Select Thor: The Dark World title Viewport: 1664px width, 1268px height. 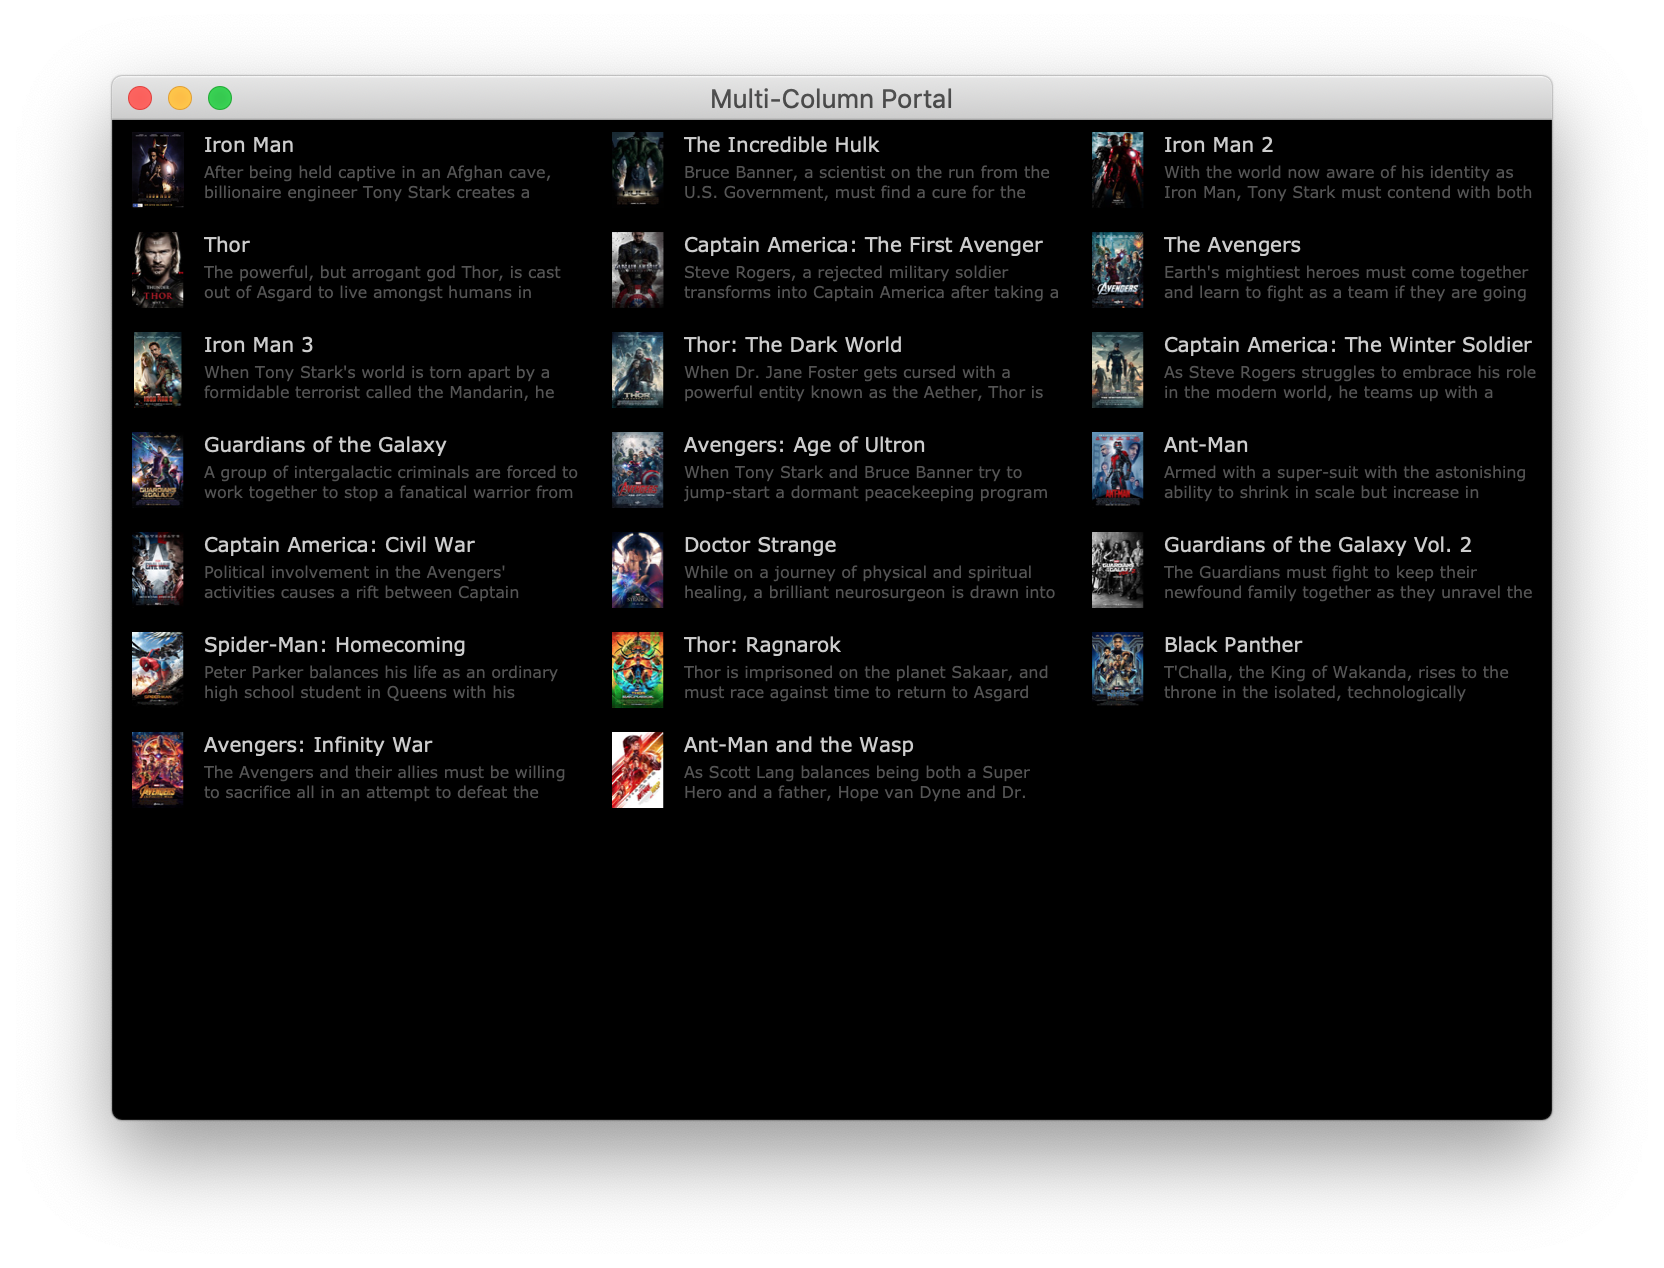pyautogui.click(x=792, y=345)
